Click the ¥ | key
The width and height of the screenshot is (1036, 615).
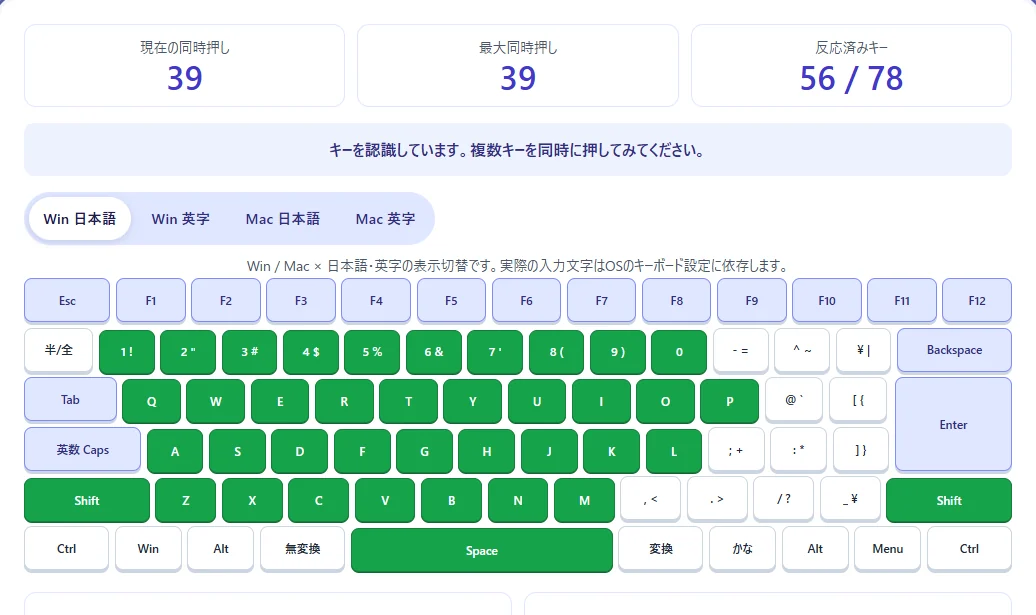click(x=864, y=351)
